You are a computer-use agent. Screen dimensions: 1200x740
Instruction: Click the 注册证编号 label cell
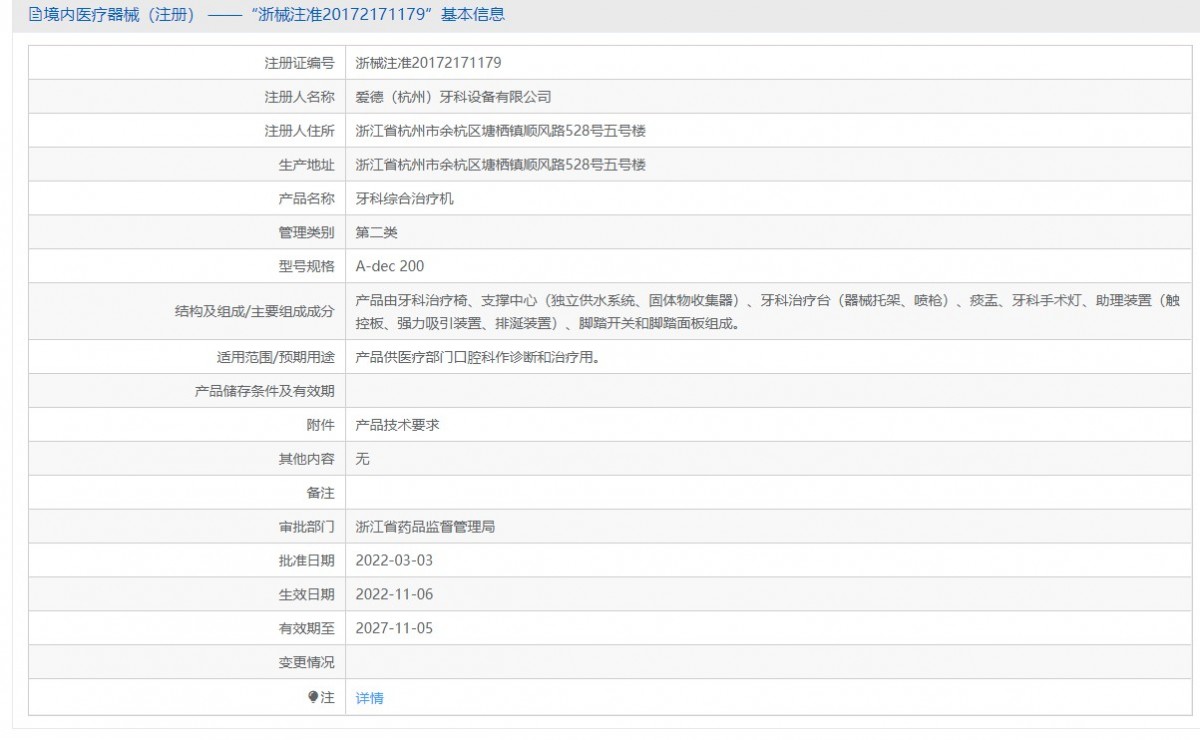click(x=187, y=63)
